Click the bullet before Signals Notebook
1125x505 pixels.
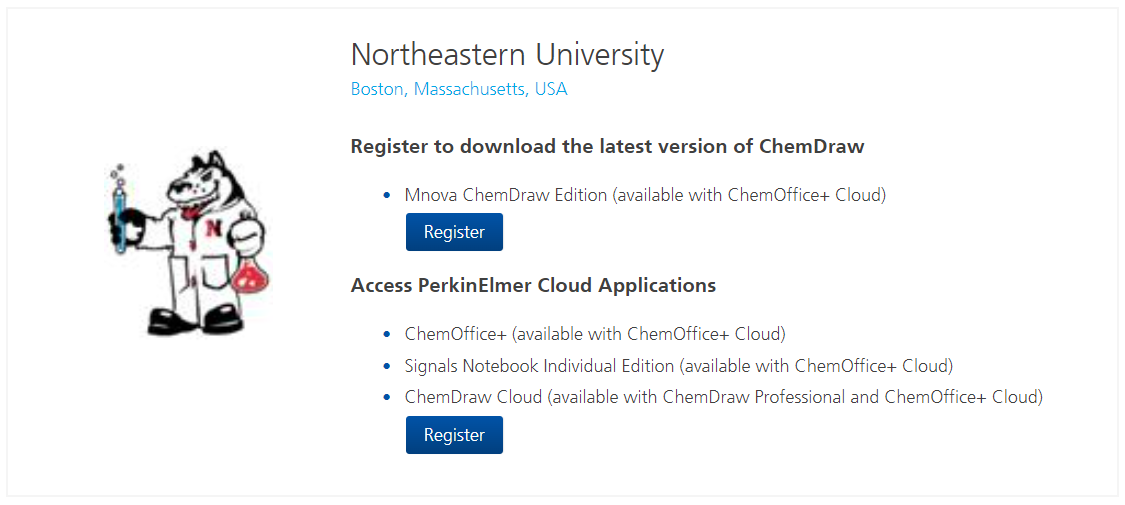(387, 366)
